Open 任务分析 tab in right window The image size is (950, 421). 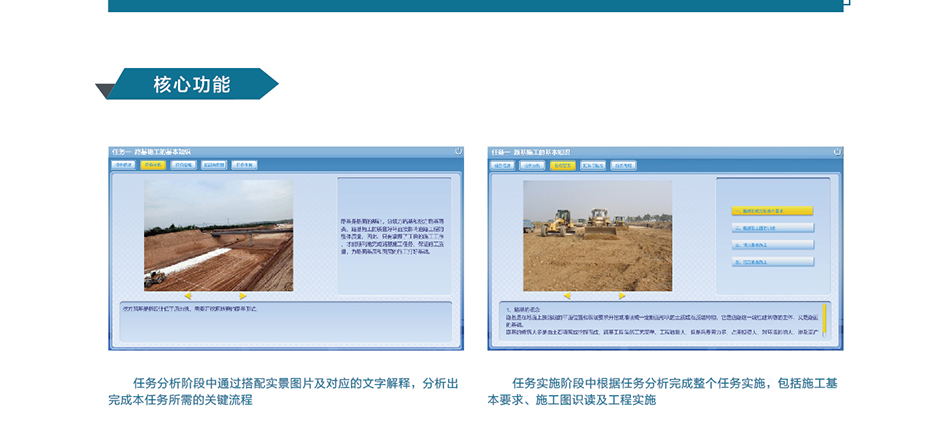click(x=532, y=165)
